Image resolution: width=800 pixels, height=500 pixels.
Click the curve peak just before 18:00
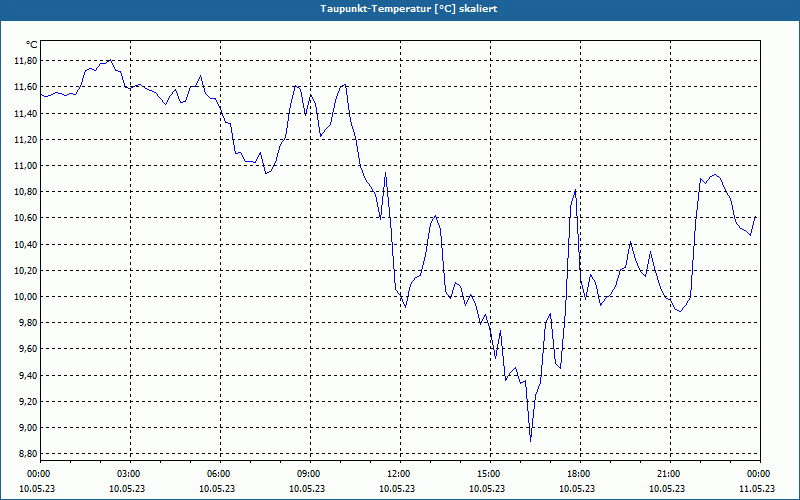pyautogui.click(x=575, y=190)
